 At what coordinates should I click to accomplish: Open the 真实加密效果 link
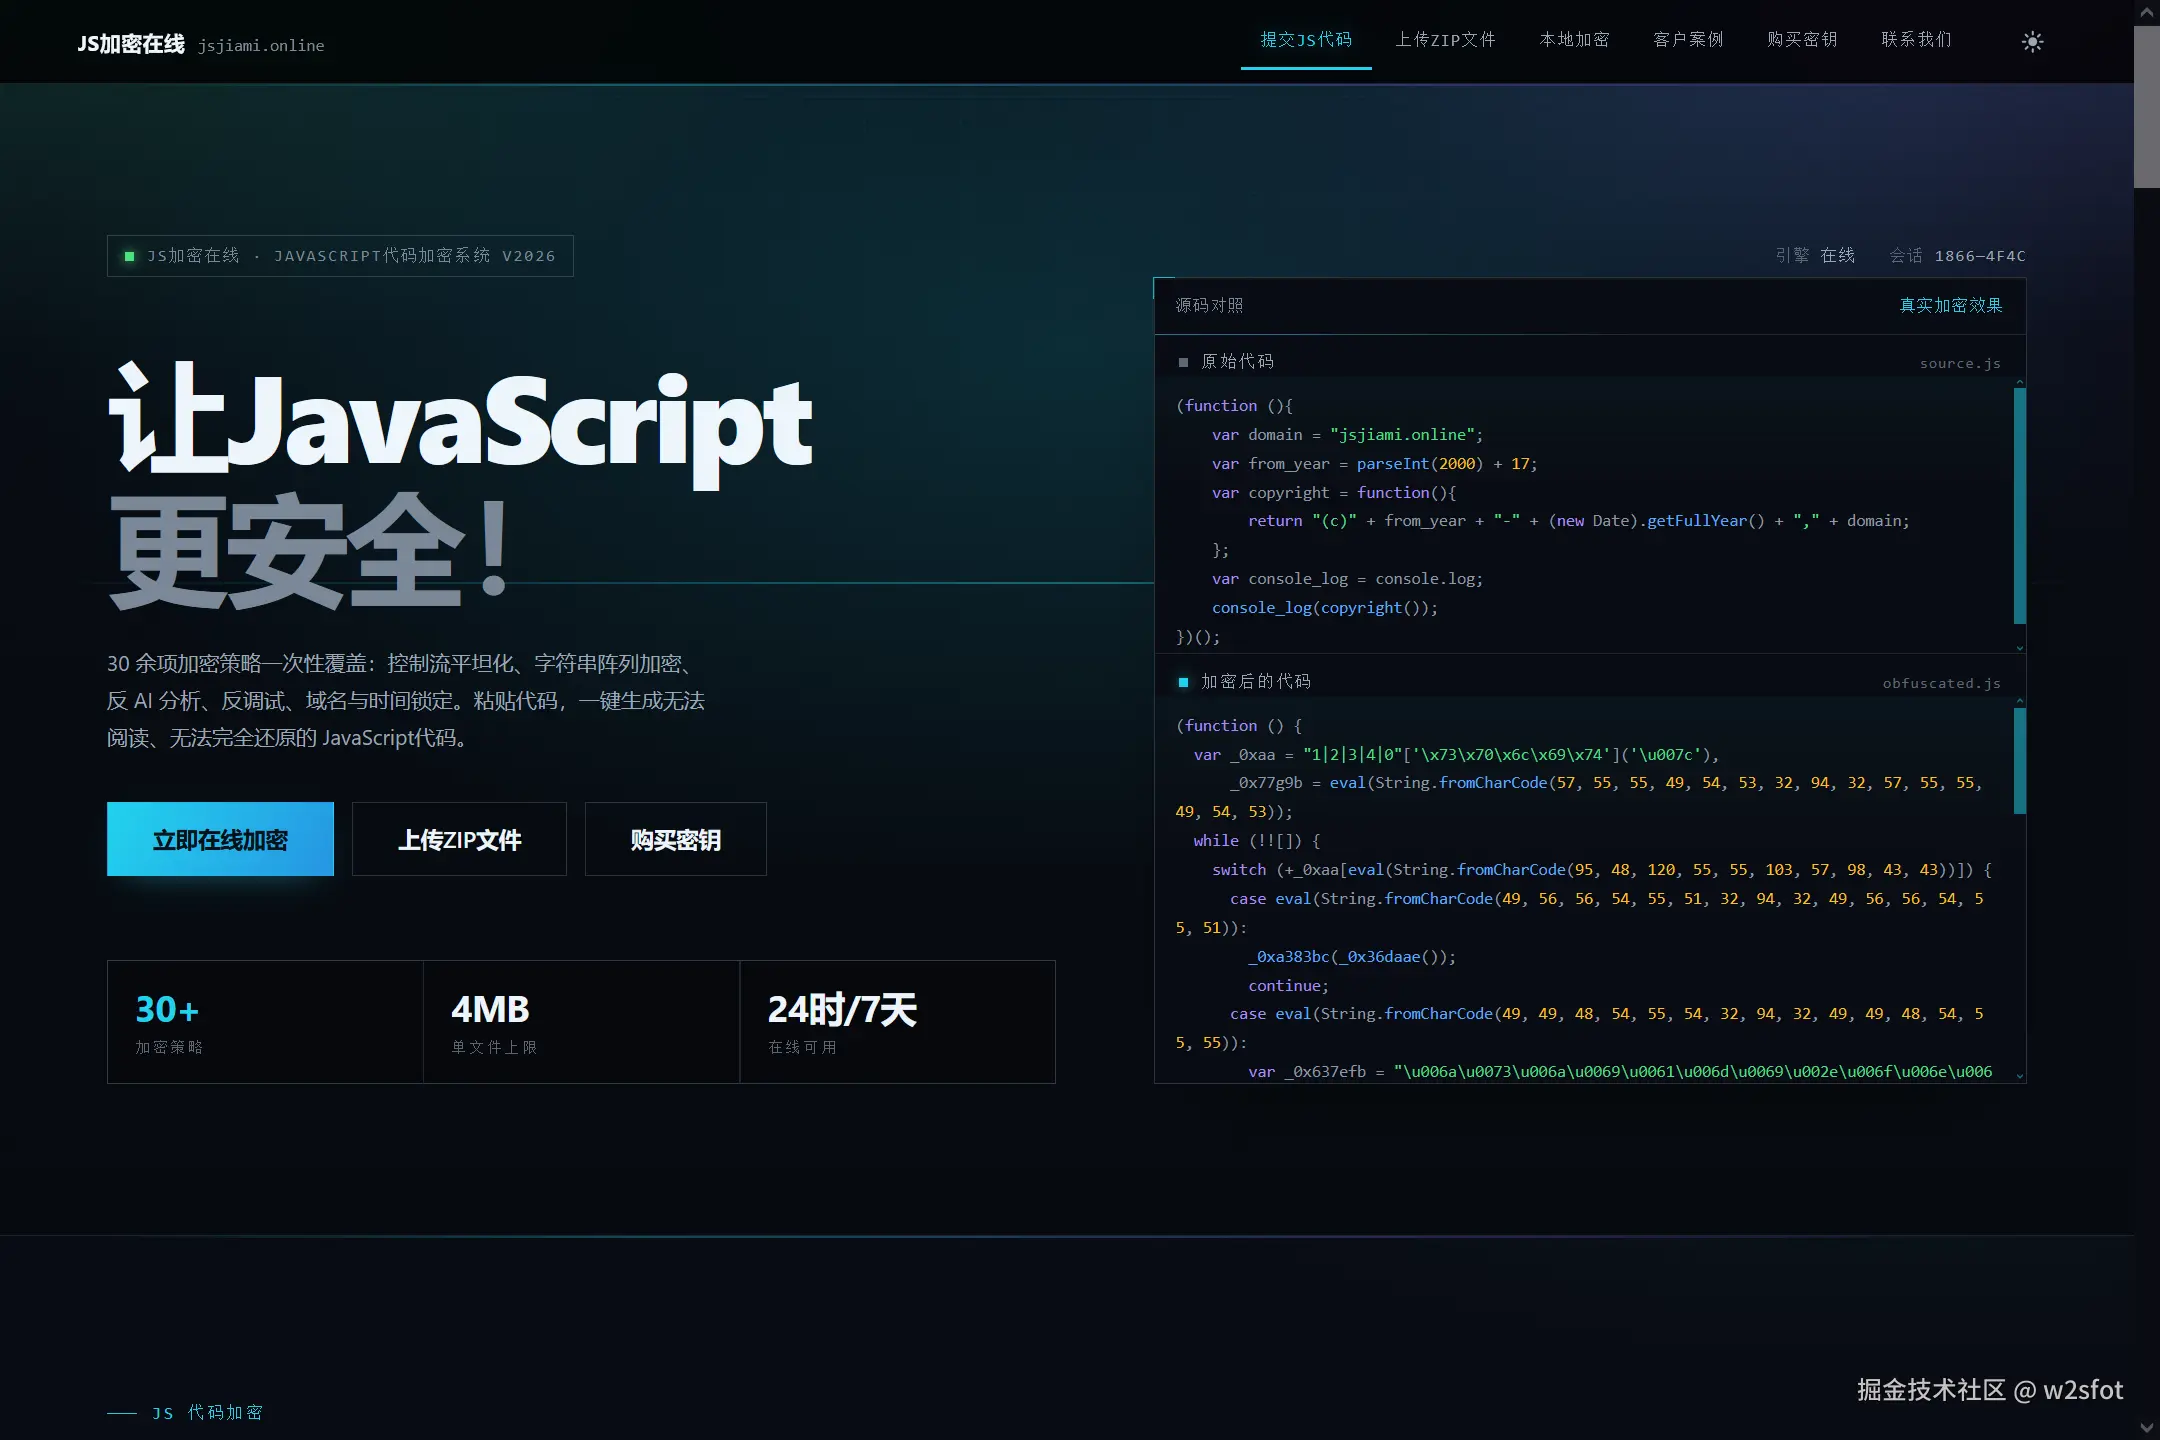coord(1951,305)
